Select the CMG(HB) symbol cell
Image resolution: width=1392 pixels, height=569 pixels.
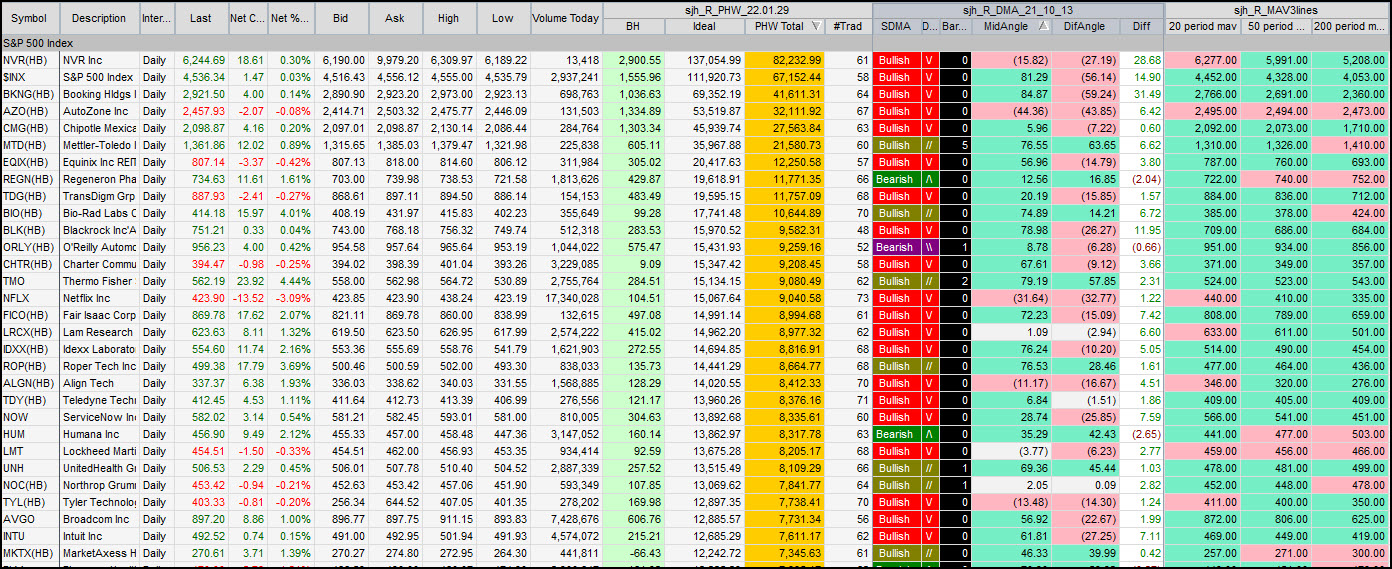30,129
